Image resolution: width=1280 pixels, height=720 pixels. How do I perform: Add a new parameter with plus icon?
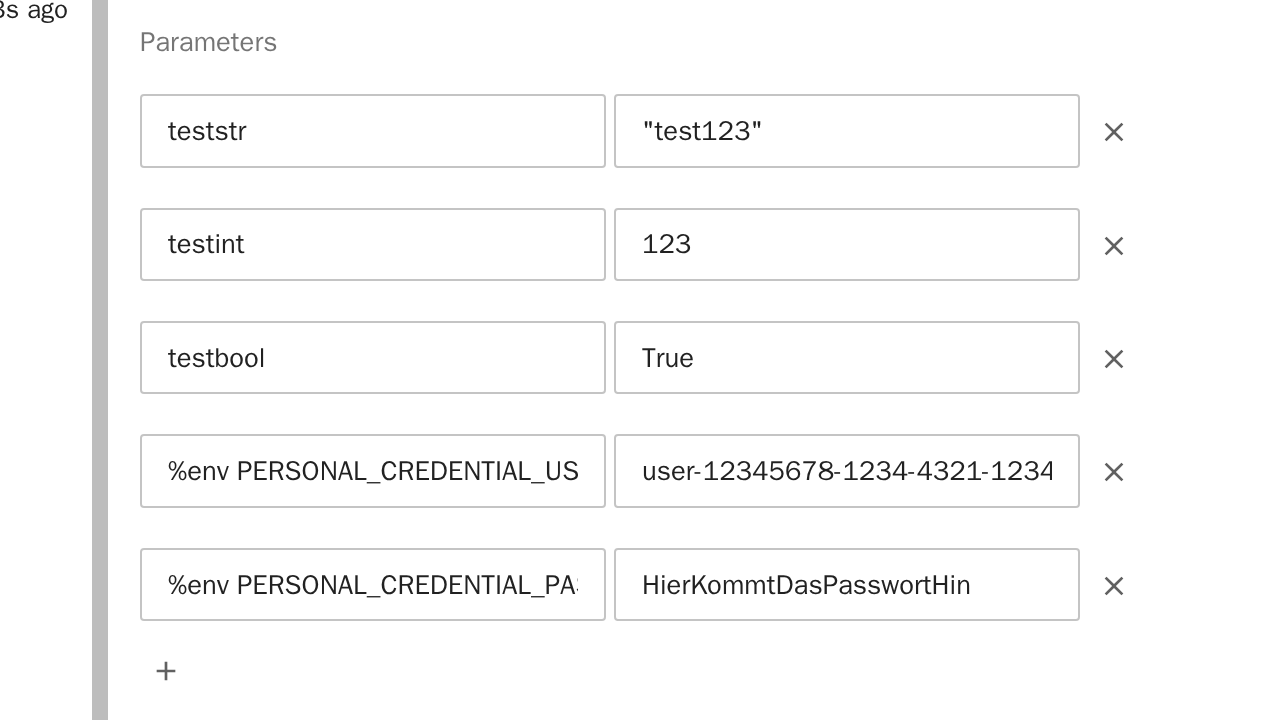point(166,671)
